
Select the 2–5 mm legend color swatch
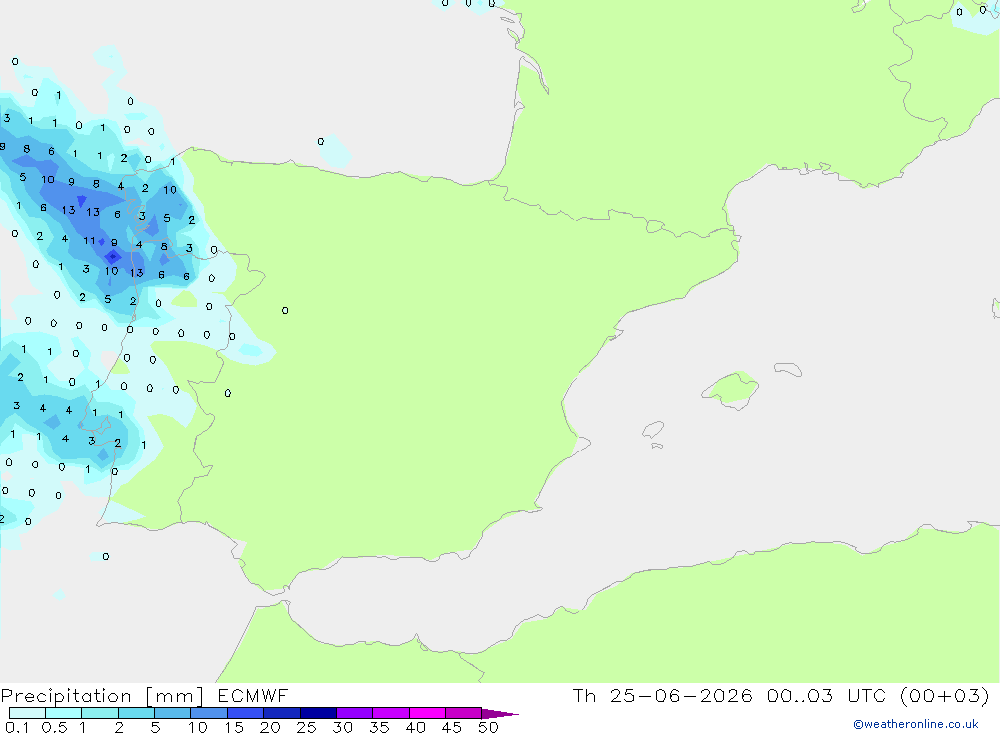[136, 713]
